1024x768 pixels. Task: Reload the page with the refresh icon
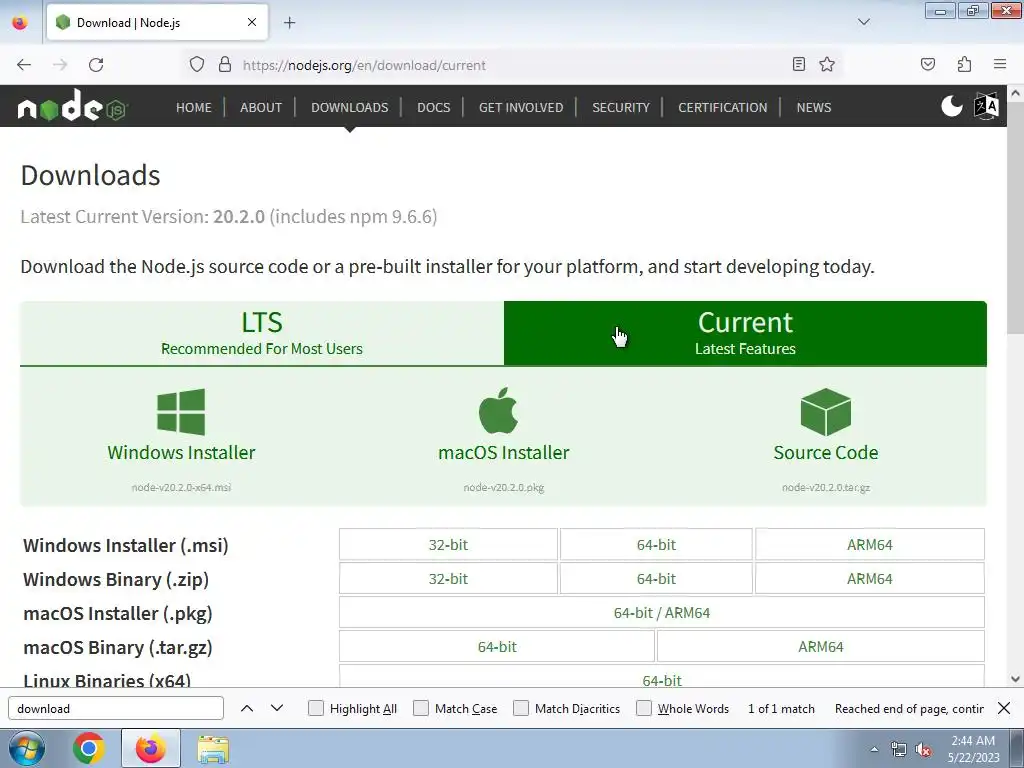coord(96,65)
